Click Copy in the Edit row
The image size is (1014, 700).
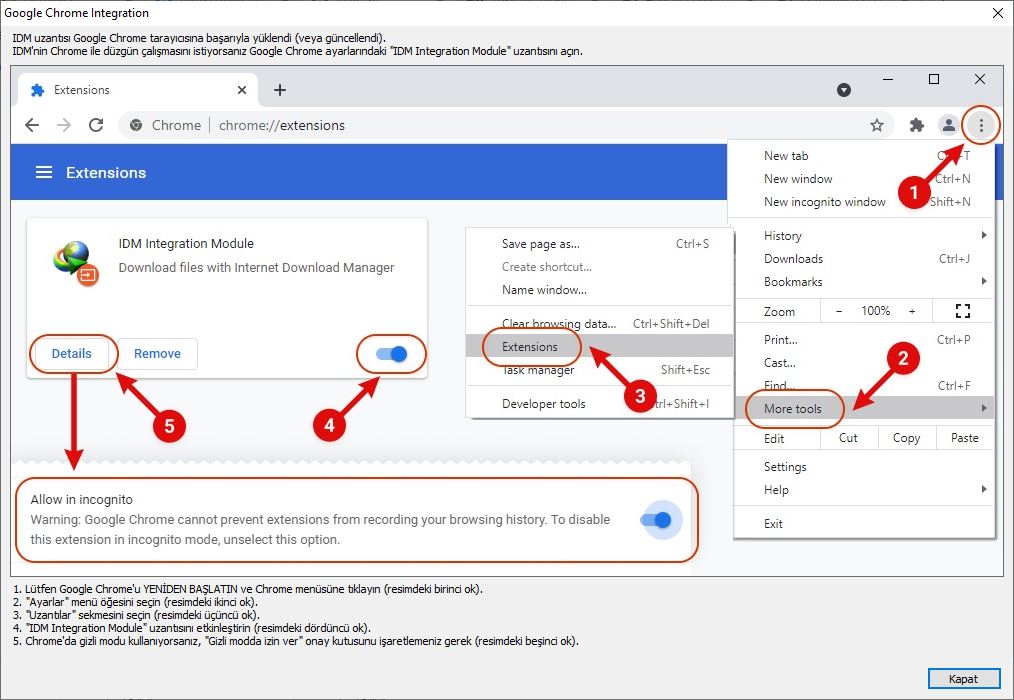pyautogui.click(x=906, y=438)
